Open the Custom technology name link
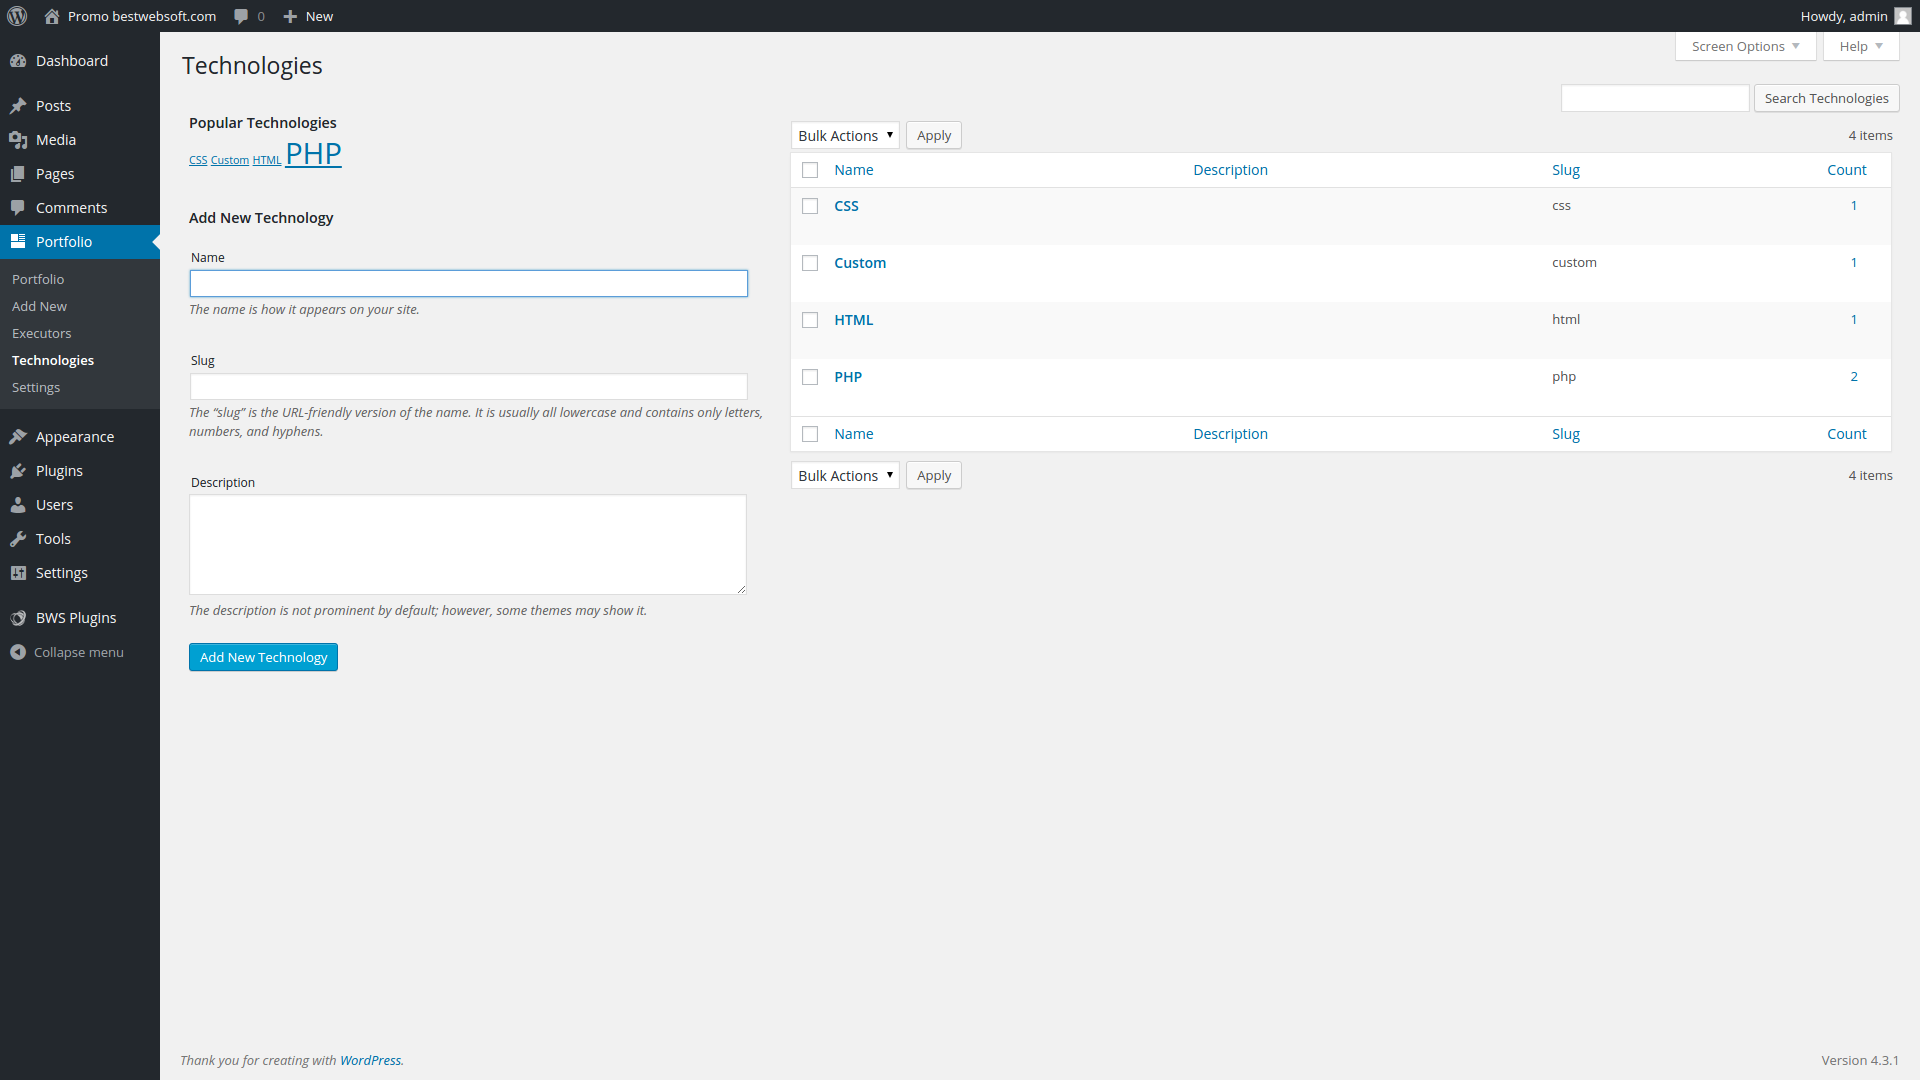The image size is (1920, 1080). coord(860,263)
